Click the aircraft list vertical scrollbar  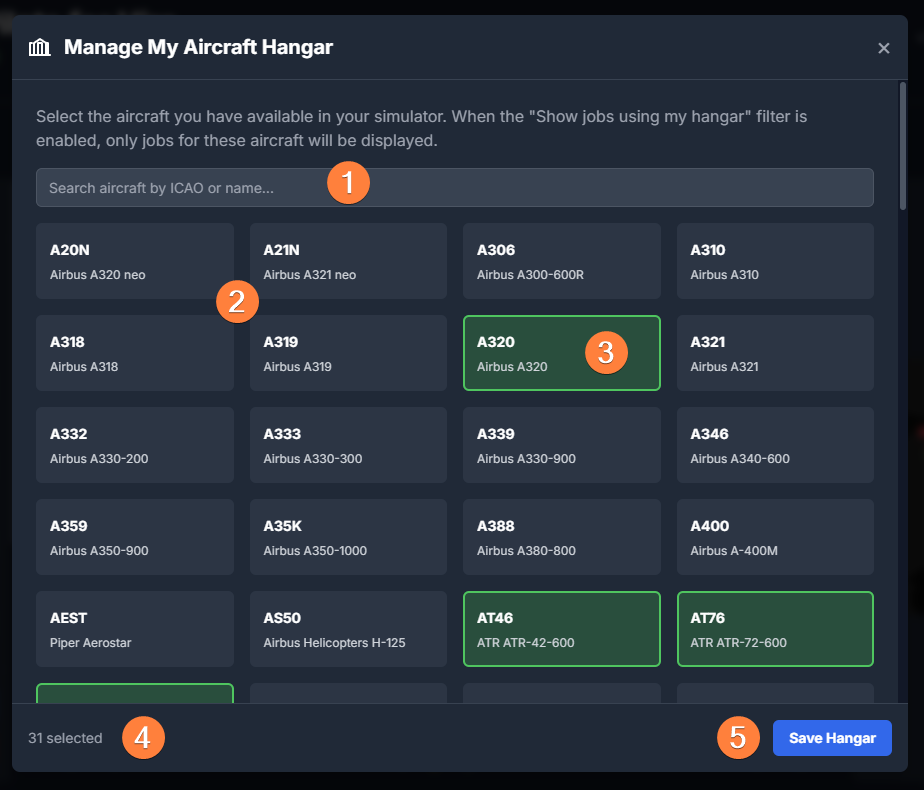903,145
